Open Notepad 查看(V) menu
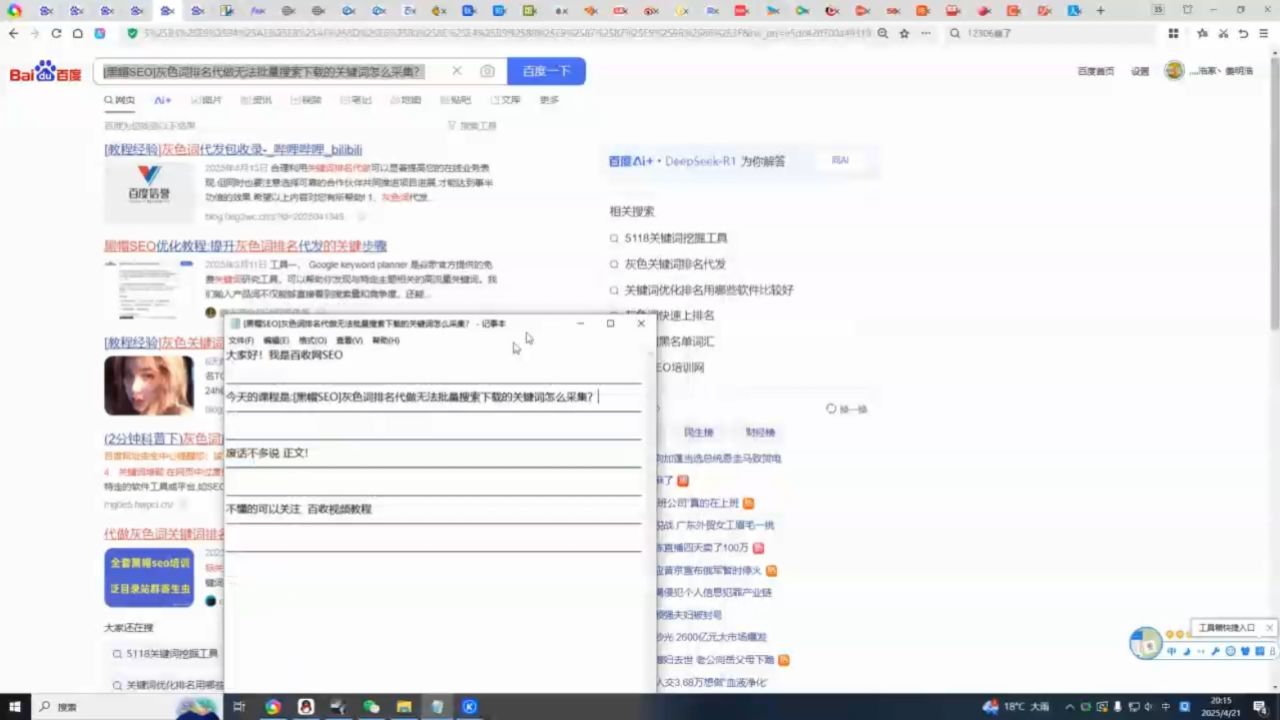This screenshot has width=1280, height=720. (x=349, y=341)
